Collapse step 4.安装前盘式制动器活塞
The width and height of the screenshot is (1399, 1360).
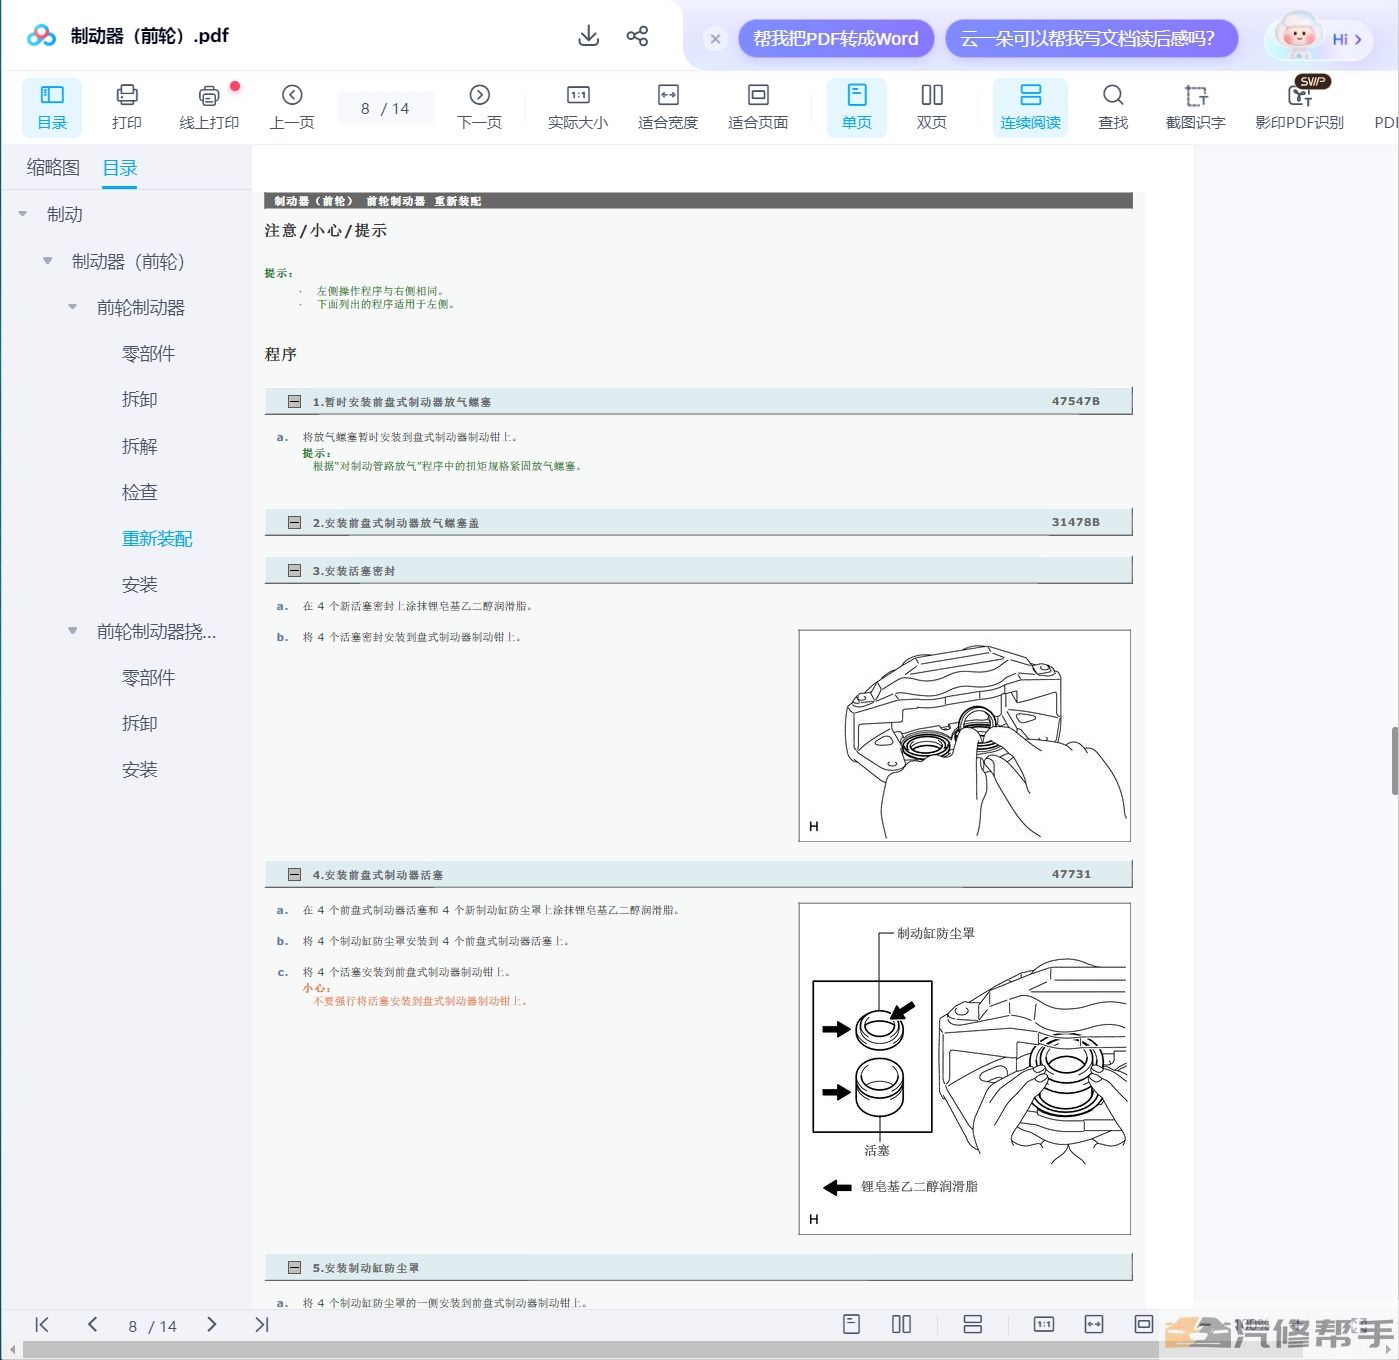[x=294, y=874]
